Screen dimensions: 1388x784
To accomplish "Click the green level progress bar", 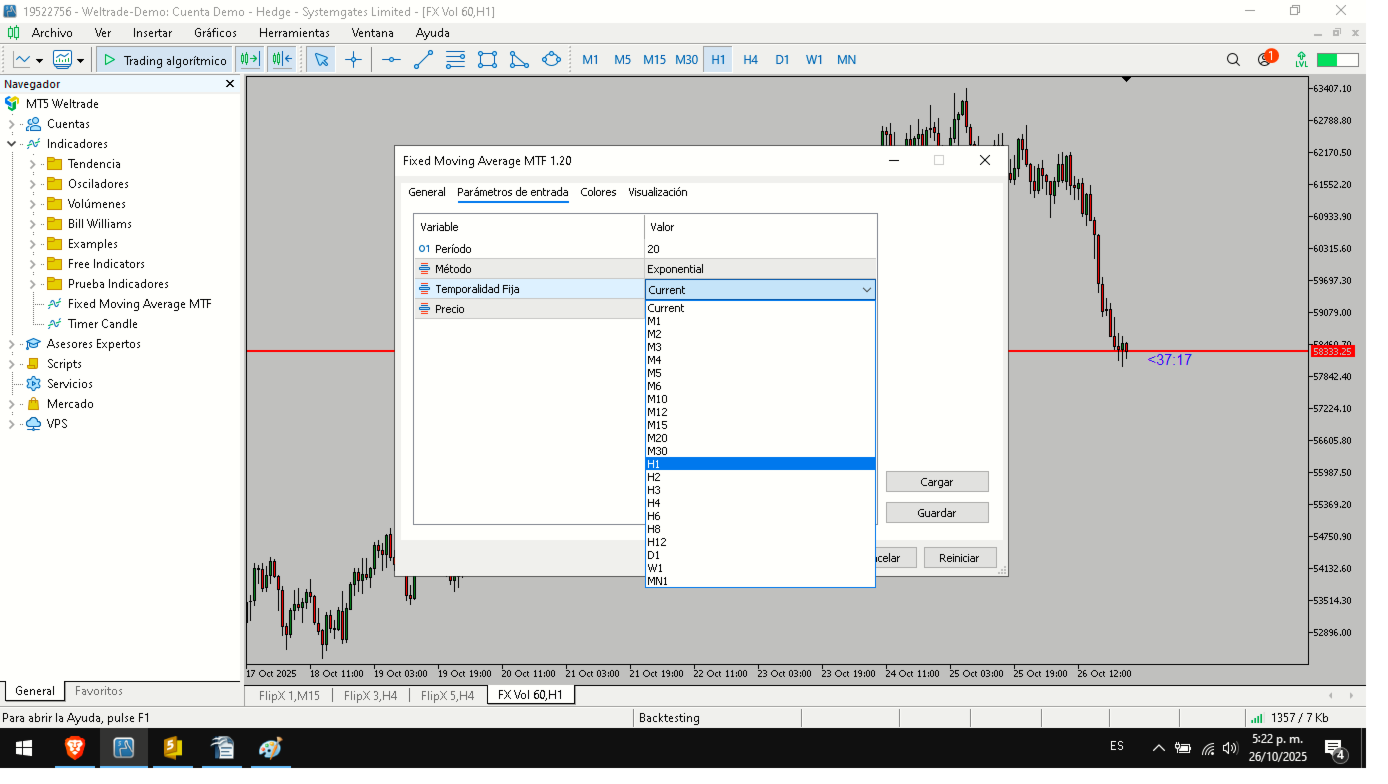I will (1338, 60).
